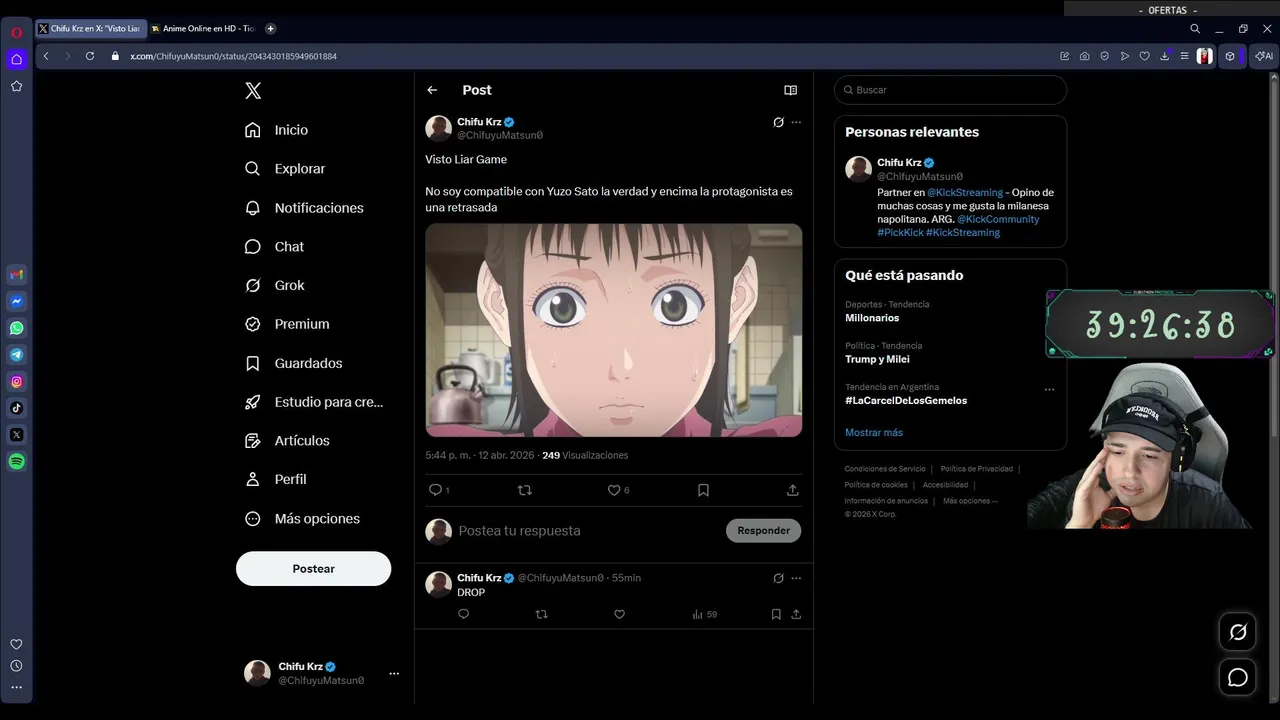Open WhatsApp in Opera sidebar
This screenshot has width=1280, height=720.
coord(17,328)
